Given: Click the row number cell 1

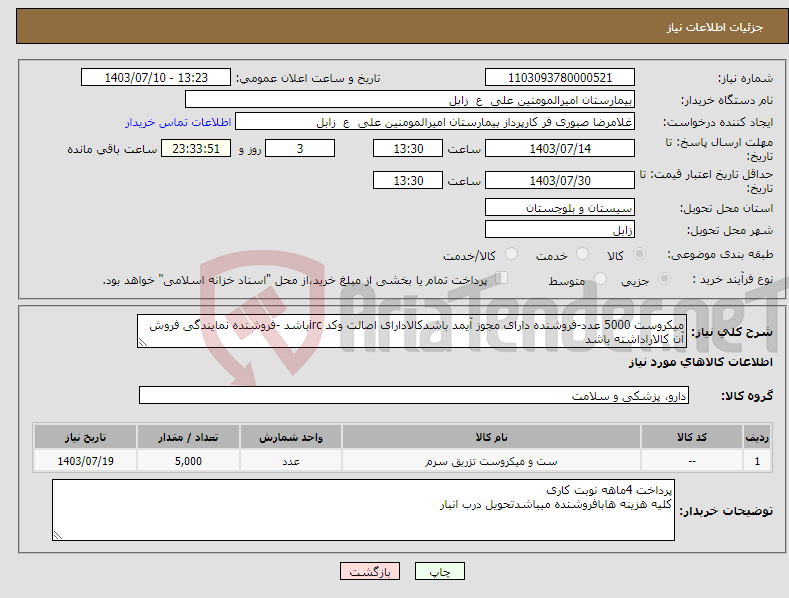Looking at the screenshot, I should [x=757, y=461].
